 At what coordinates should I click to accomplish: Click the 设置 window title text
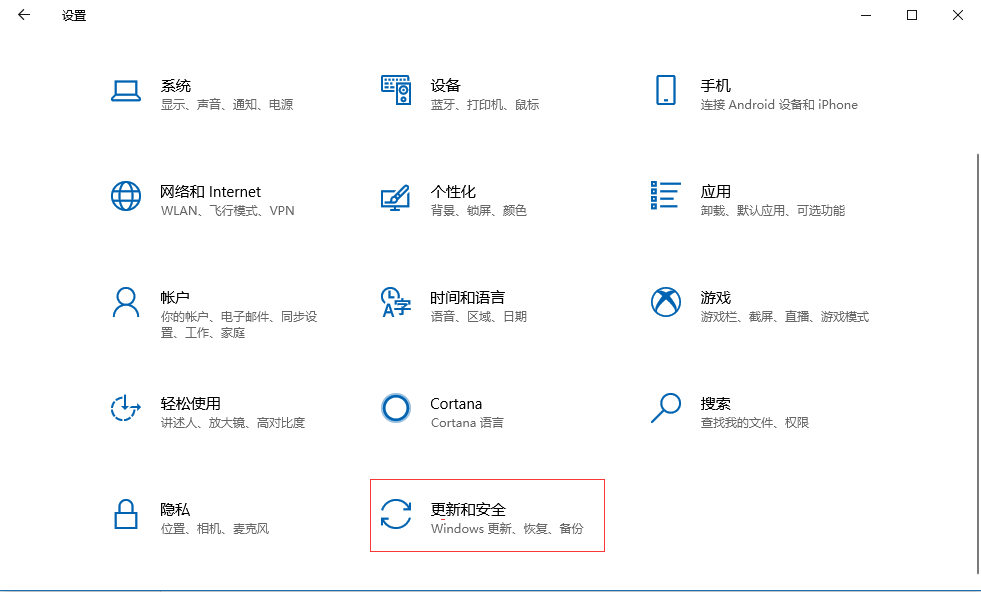coord(72,15)
